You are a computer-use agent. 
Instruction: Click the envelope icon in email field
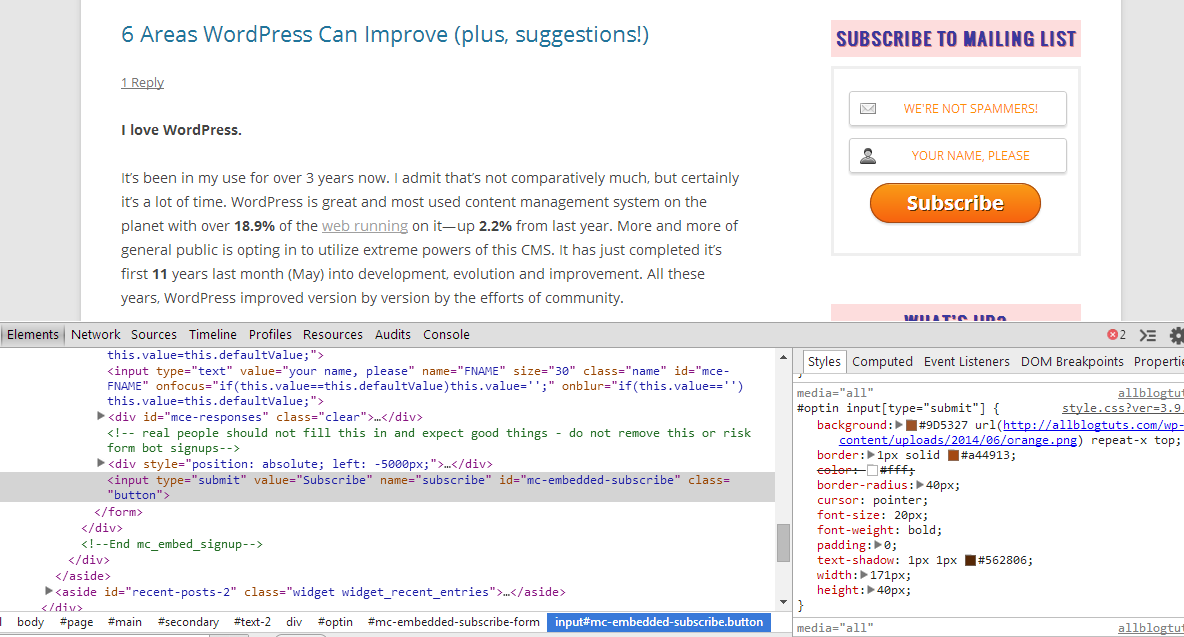(x=868, y=109)
